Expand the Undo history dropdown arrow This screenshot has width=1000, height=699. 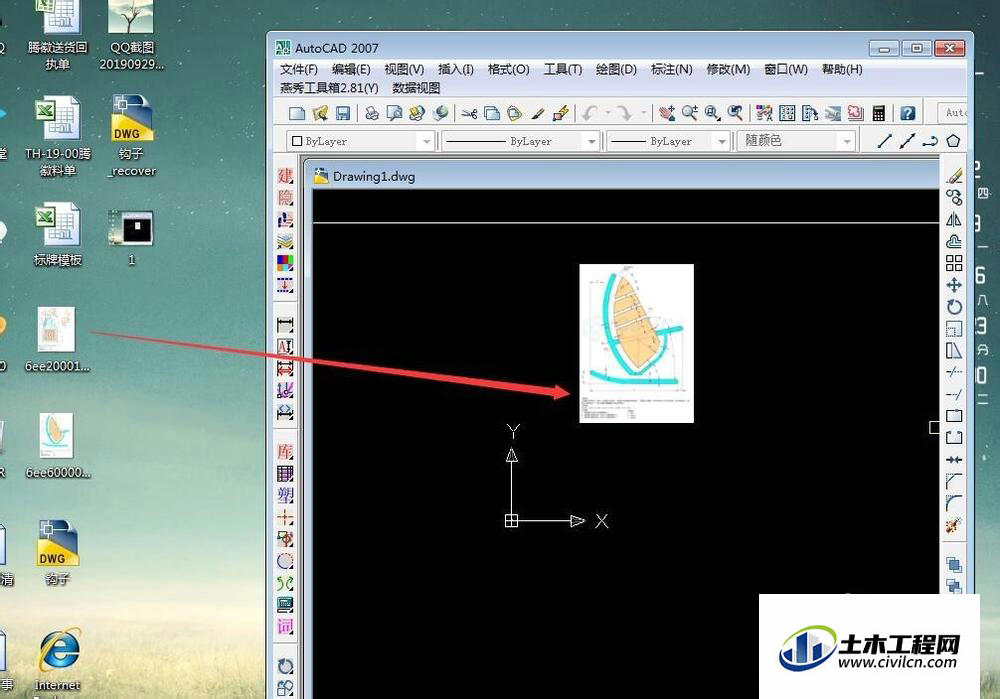point(608,114)
